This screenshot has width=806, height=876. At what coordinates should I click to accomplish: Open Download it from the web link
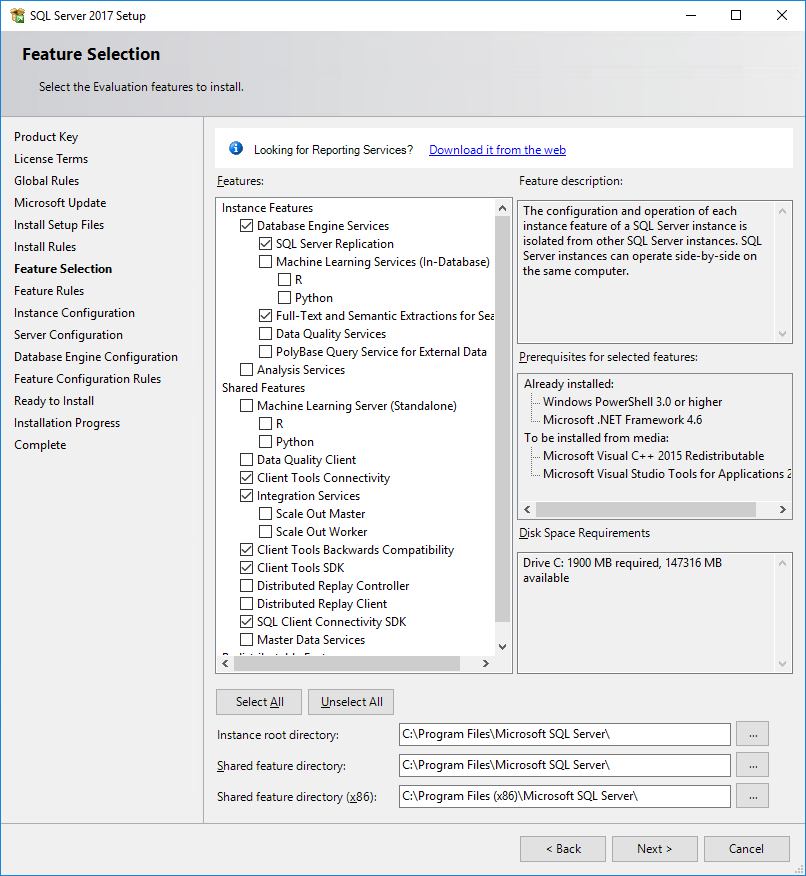coord(497,150)
